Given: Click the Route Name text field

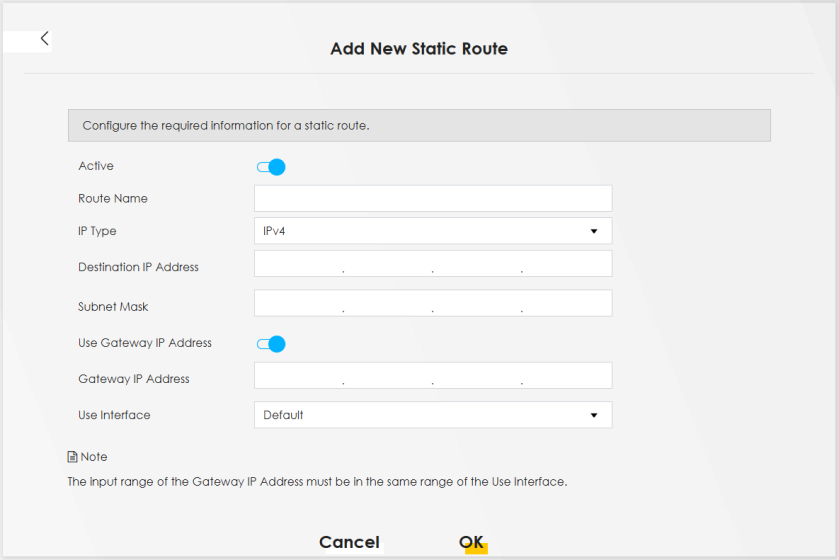Looking at the screenshot, I should pyautogui.click(x=432, y=198).
